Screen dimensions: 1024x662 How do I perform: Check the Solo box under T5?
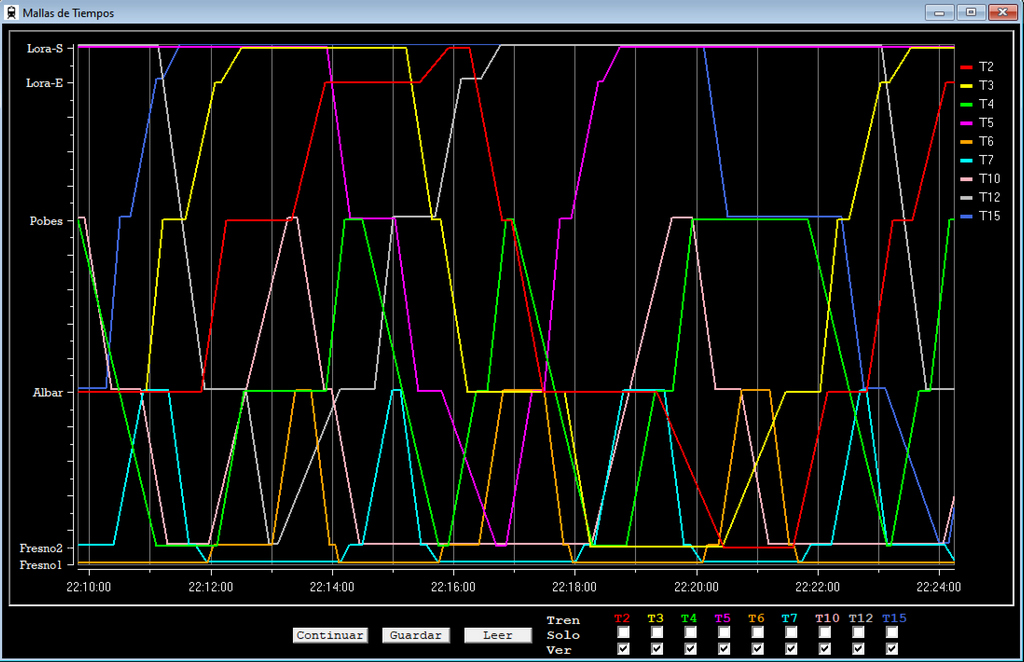pyautogui.click(x=724, y=633)
